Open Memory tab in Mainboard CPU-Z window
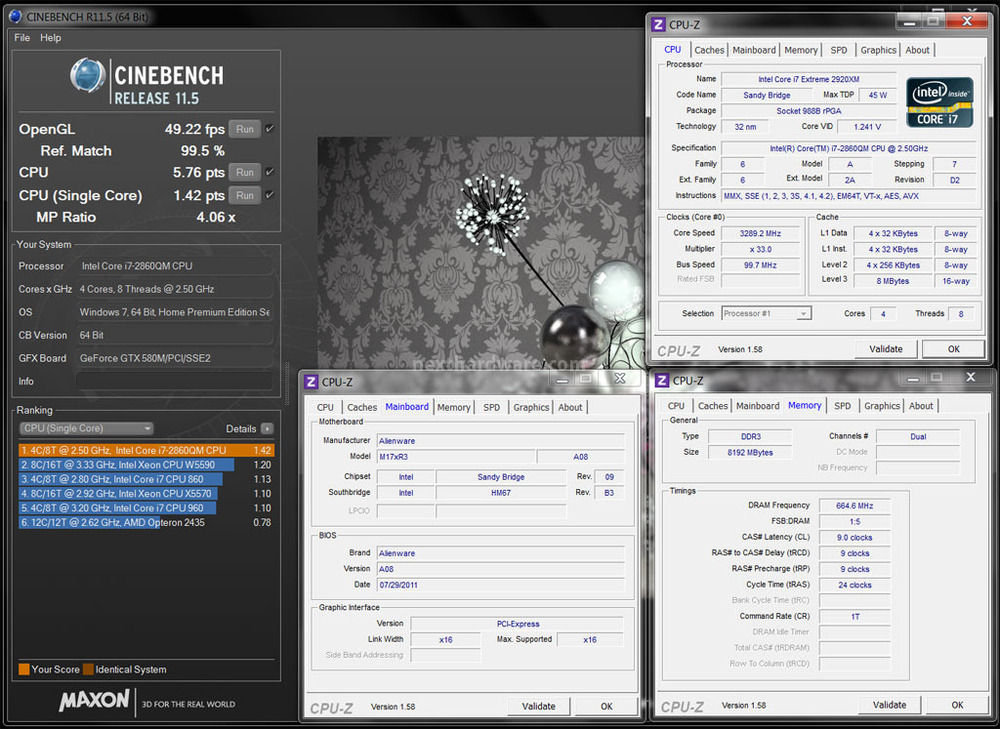This screenshot has width=1000, height=729. tap(453, 407)
